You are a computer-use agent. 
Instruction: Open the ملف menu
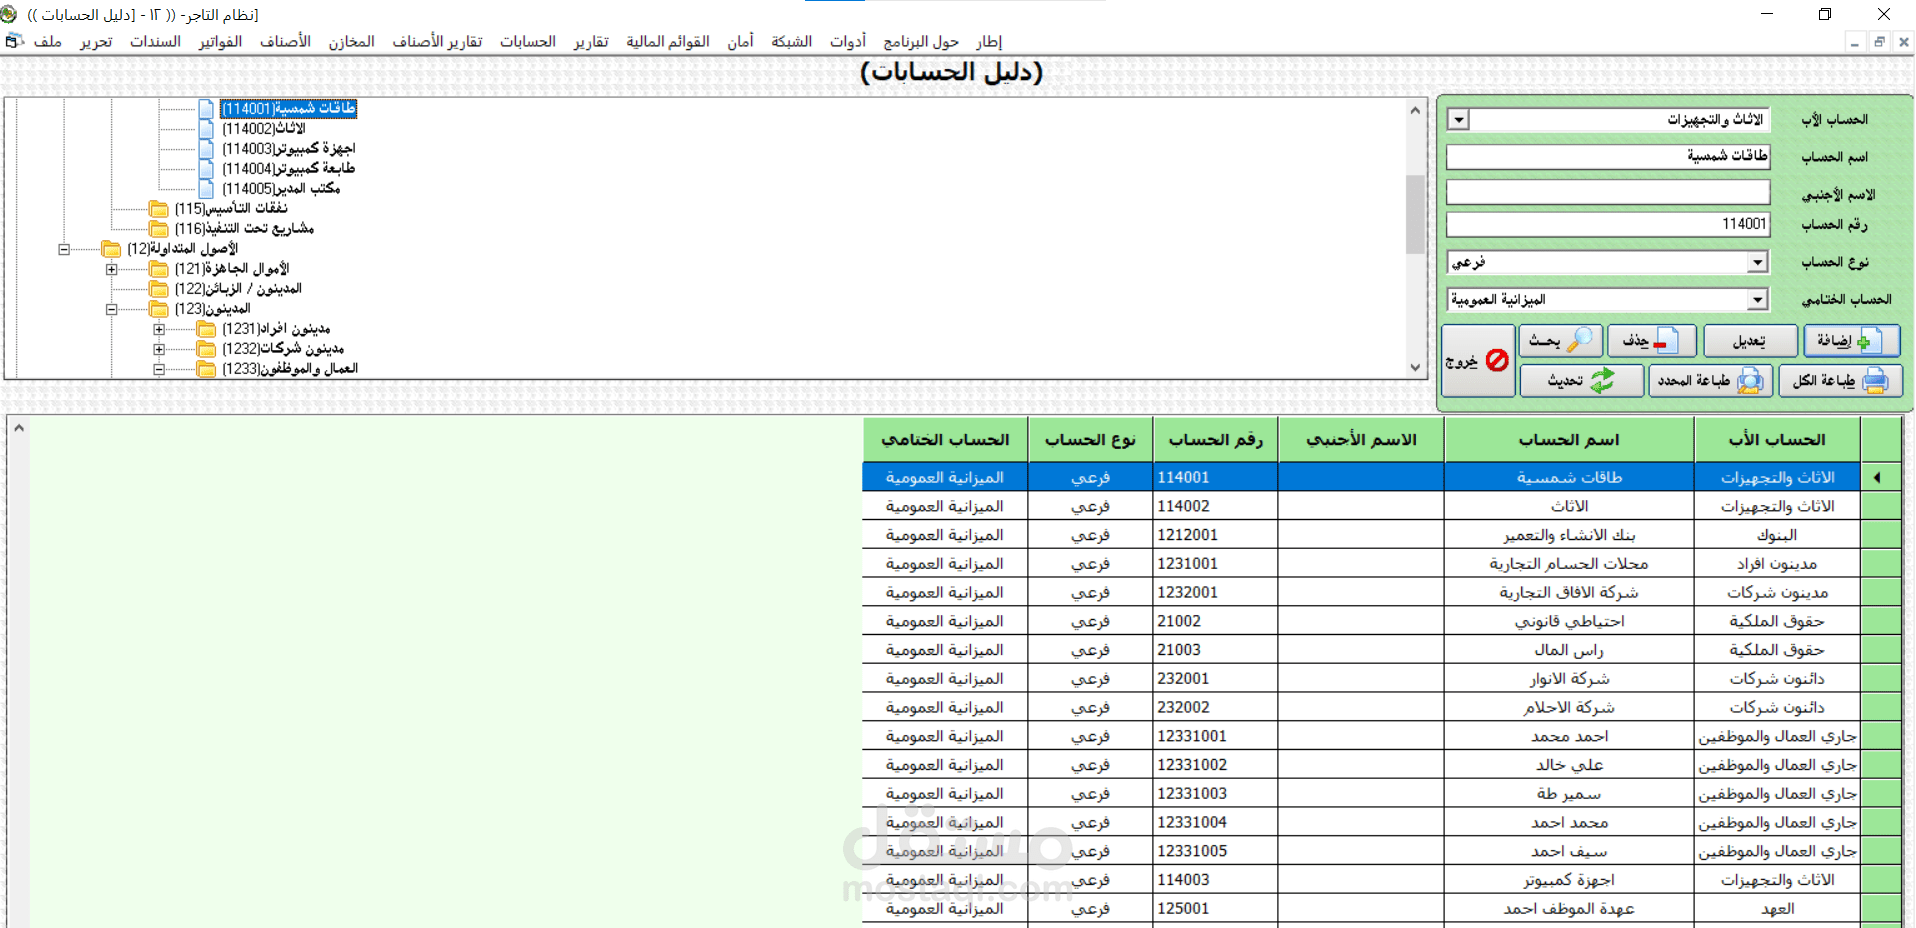pos(47,41)
